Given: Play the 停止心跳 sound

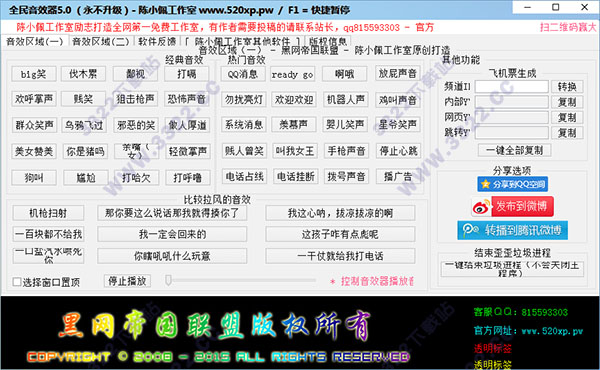Looking at the screenshot, I should click(398, 151).
